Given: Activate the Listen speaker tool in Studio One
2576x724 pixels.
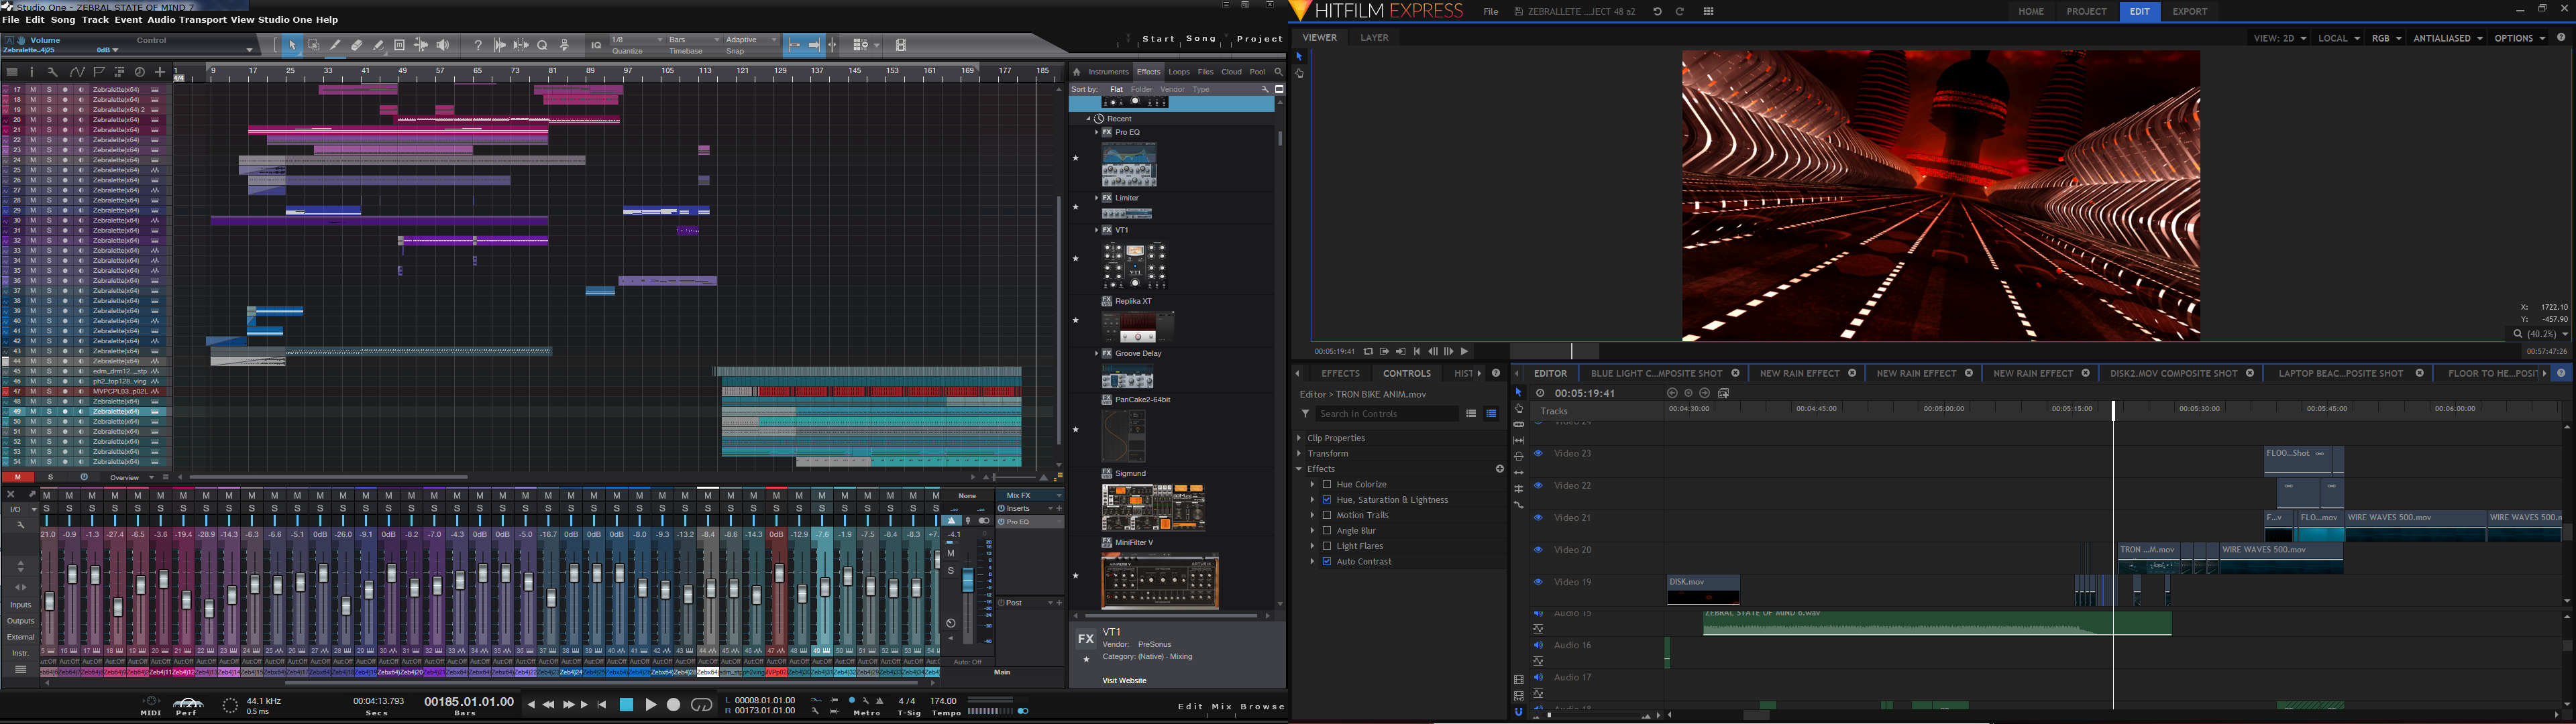Looking at the screenshot, I should [443, 45].
